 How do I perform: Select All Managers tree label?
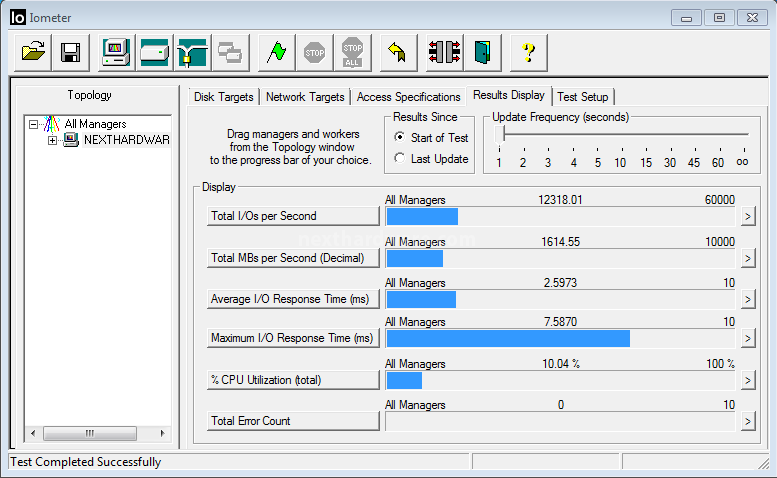(95, 124)
